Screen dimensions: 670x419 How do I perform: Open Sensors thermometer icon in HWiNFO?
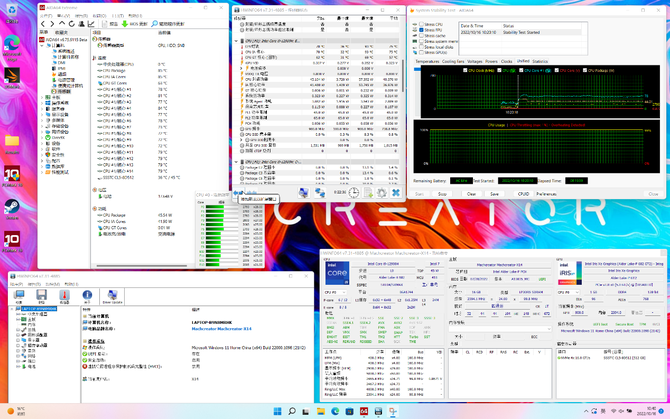click(64, 295)
